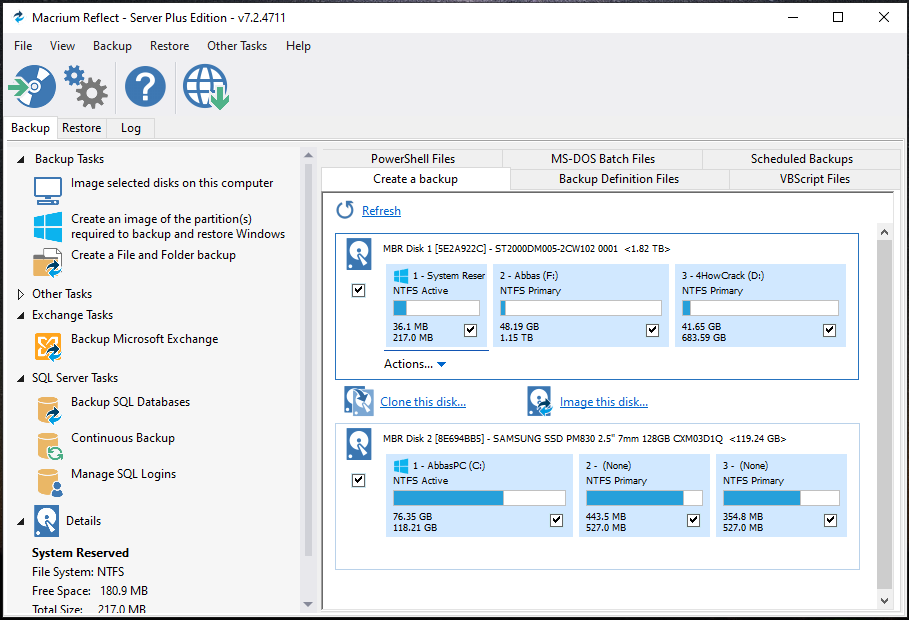Uncheck the AbbasPC (C:) partition checkbox
The image size is (909, 620).
click(x=556, y=520)
